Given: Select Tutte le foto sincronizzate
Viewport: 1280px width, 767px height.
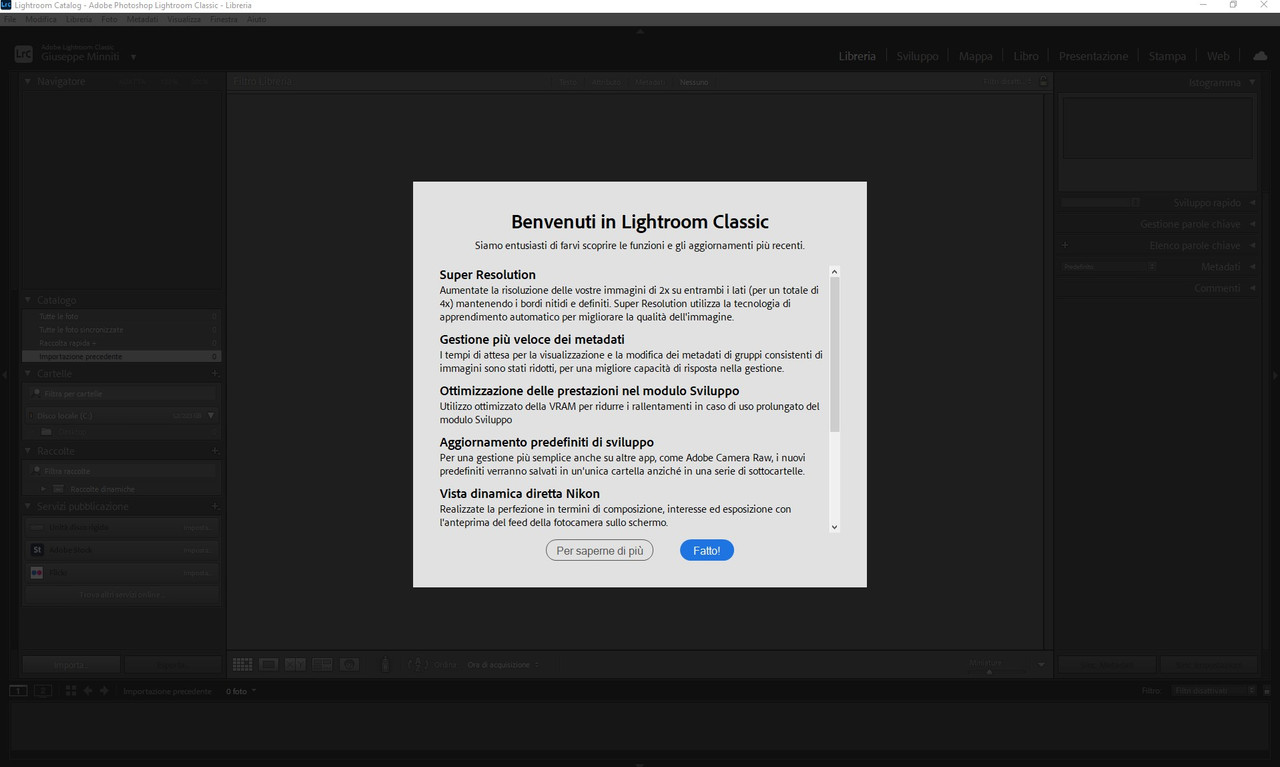Looking at the screenshot, I should tap(121, 329).
